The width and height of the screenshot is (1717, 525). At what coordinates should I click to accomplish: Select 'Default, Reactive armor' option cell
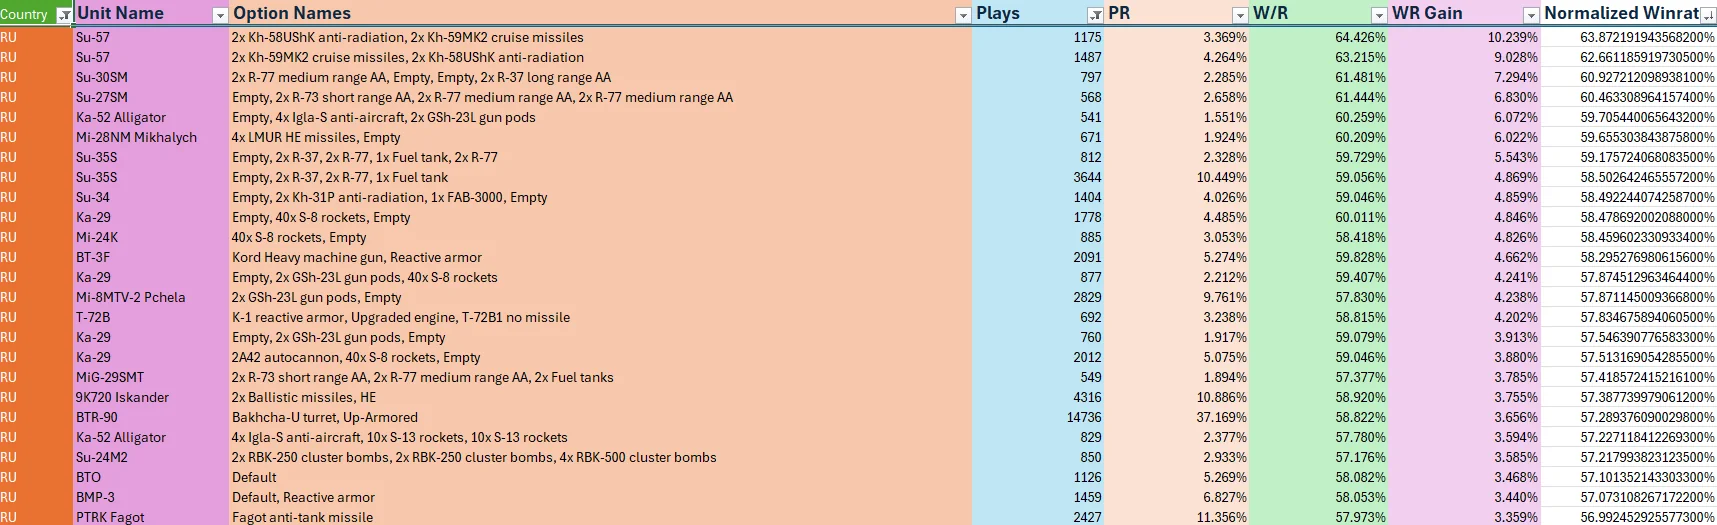click(x=601, y=497)
